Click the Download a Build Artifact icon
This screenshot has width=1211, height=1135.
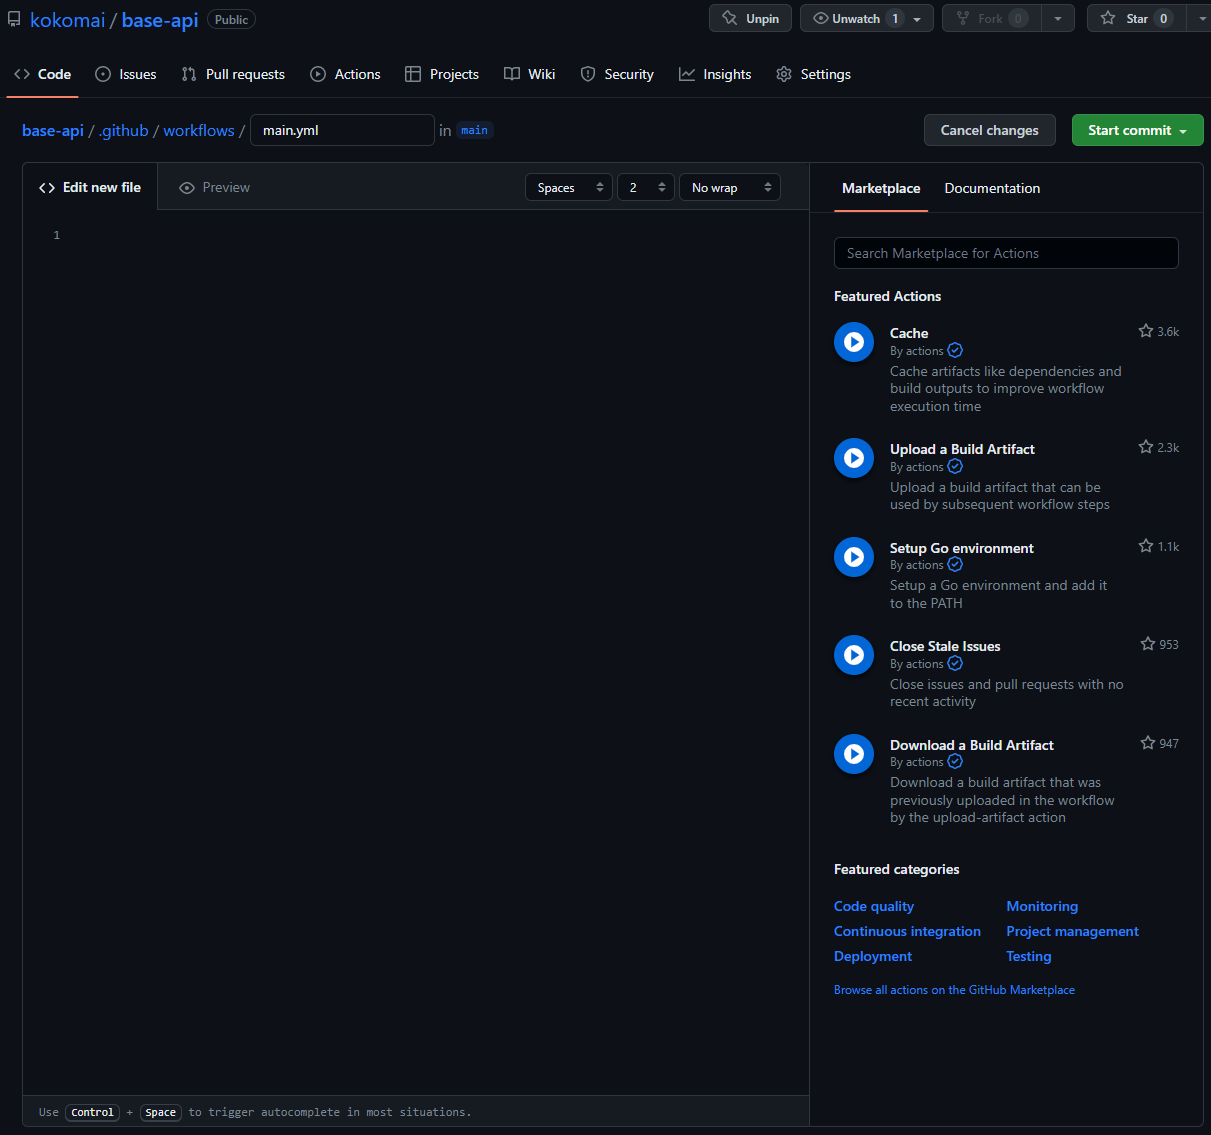click(x=854, y=754)
